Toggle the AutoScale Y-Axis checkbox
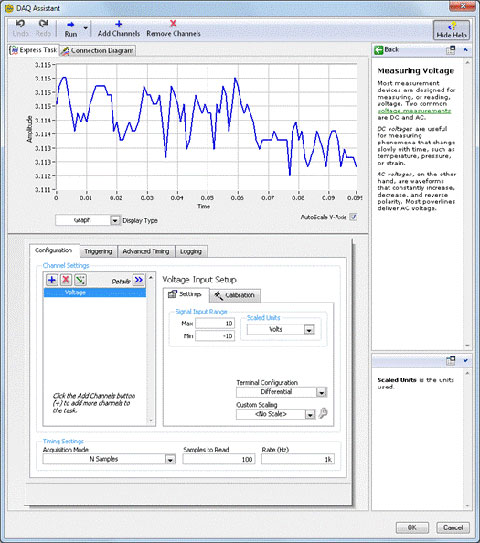Screen dimensions: 480x543 point(353,217)
